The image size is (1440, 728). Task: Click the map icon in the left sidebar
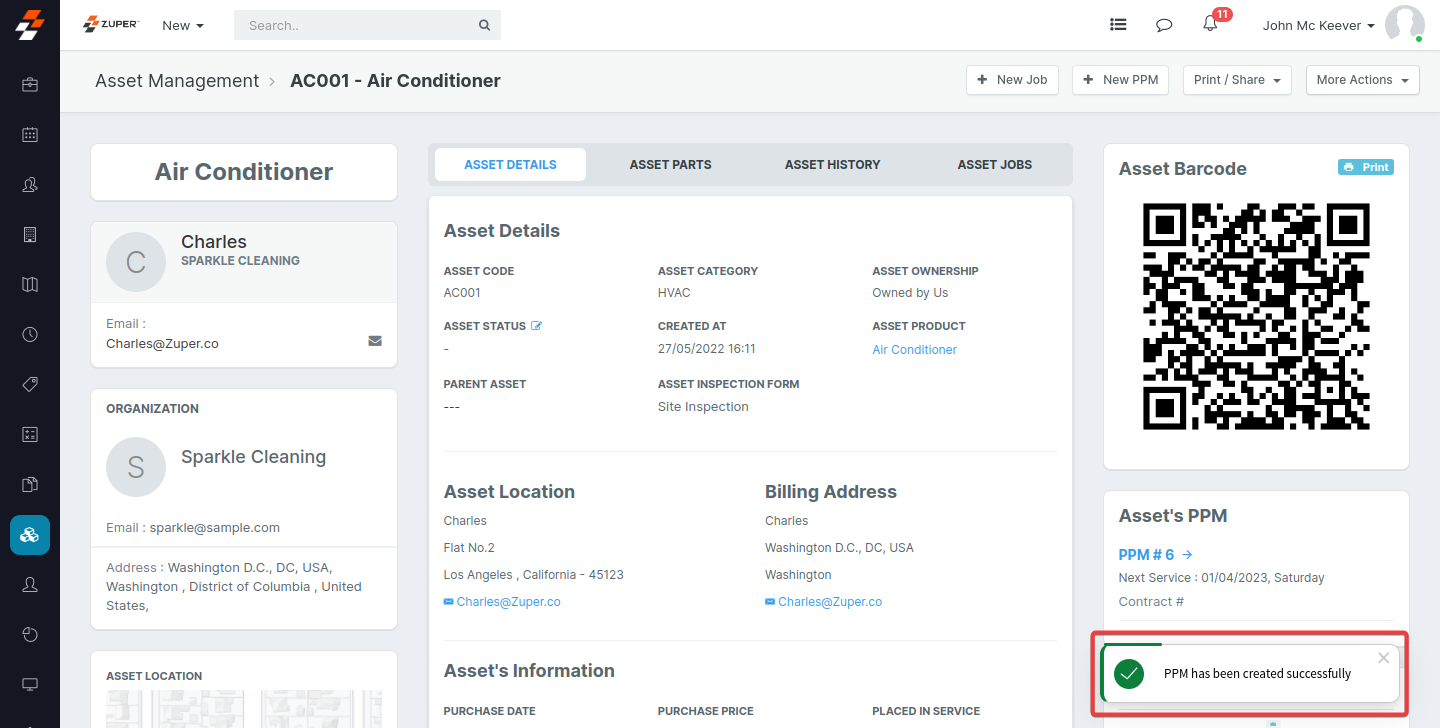pos(30,285)
